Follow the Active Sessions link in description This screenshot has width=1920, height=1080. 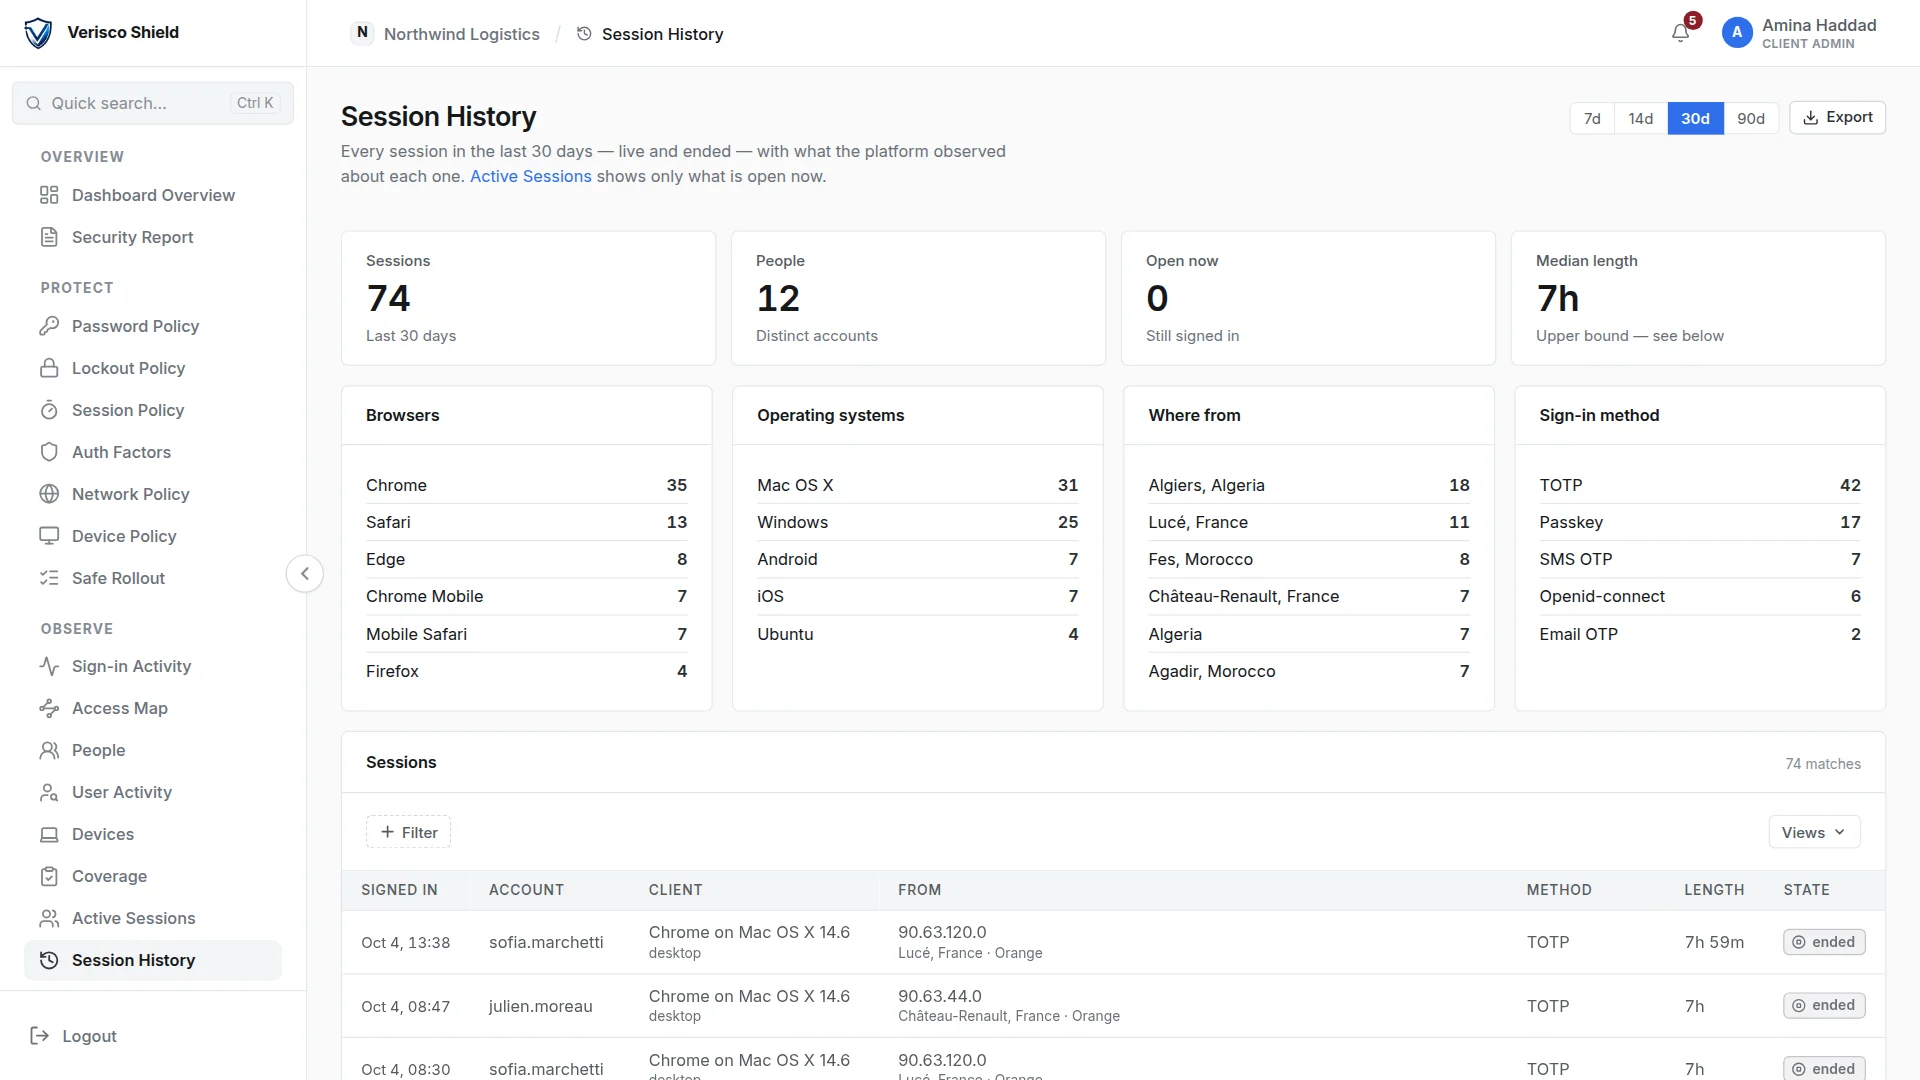tap(531, 176)
